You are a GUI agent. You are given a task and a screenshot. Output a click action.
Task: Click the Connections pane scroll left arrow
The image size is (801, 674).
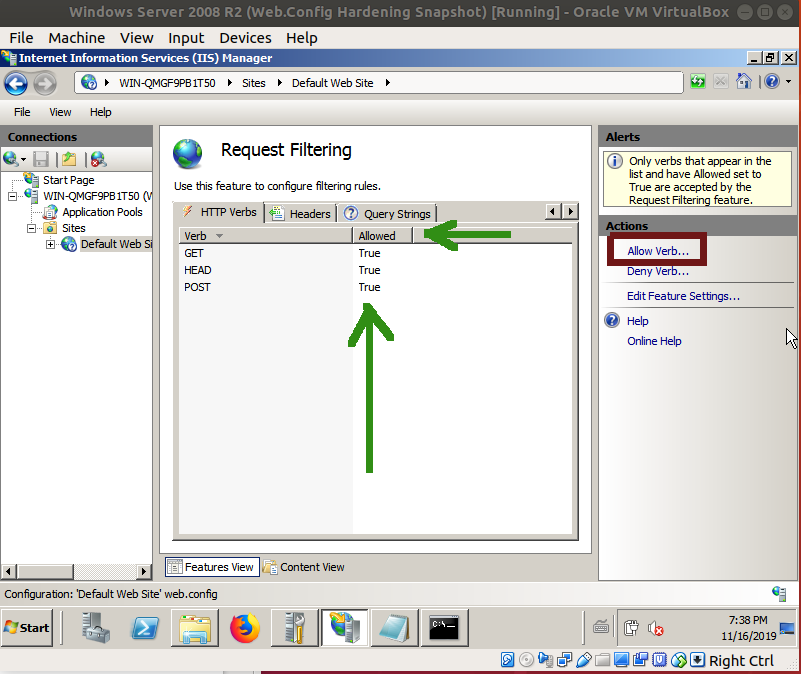click(9, 571)
